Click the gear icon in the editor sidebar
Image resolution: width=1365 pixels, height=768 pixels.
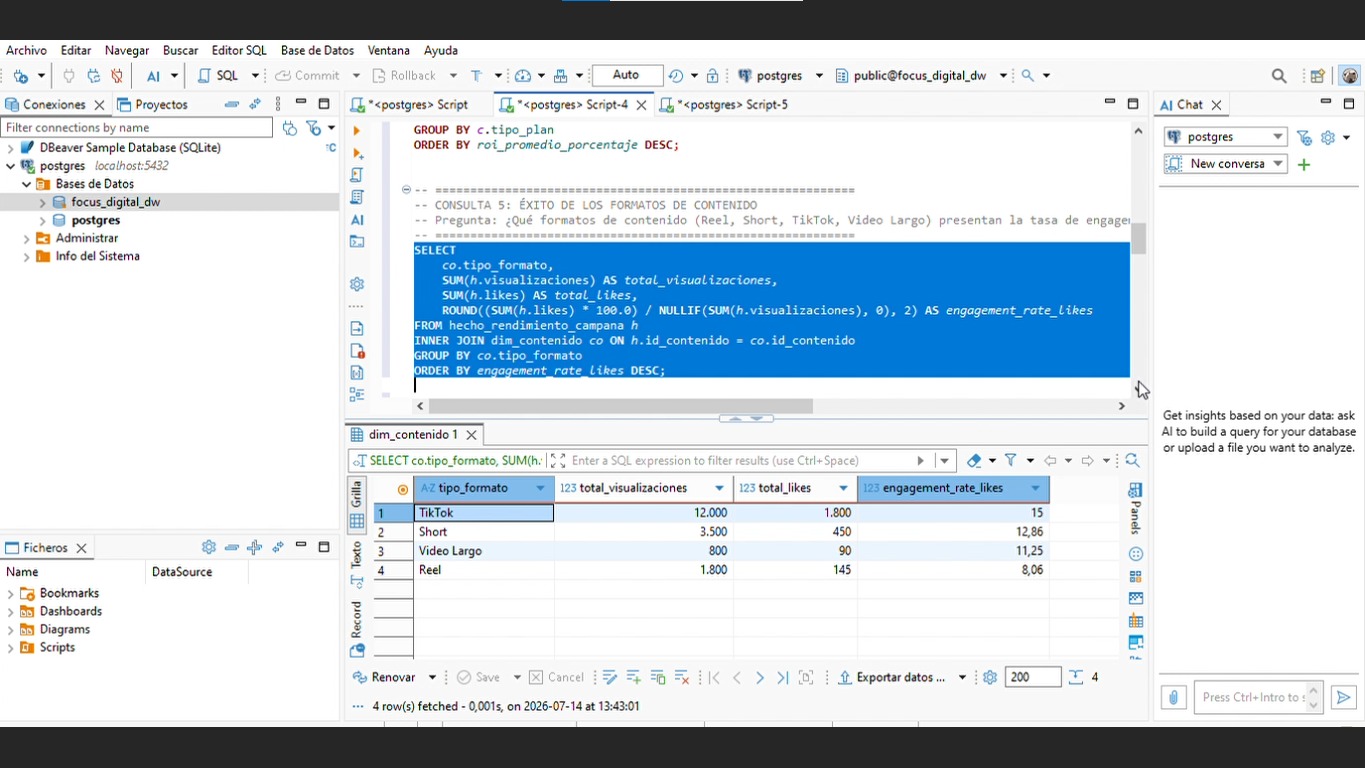(357, 284)
